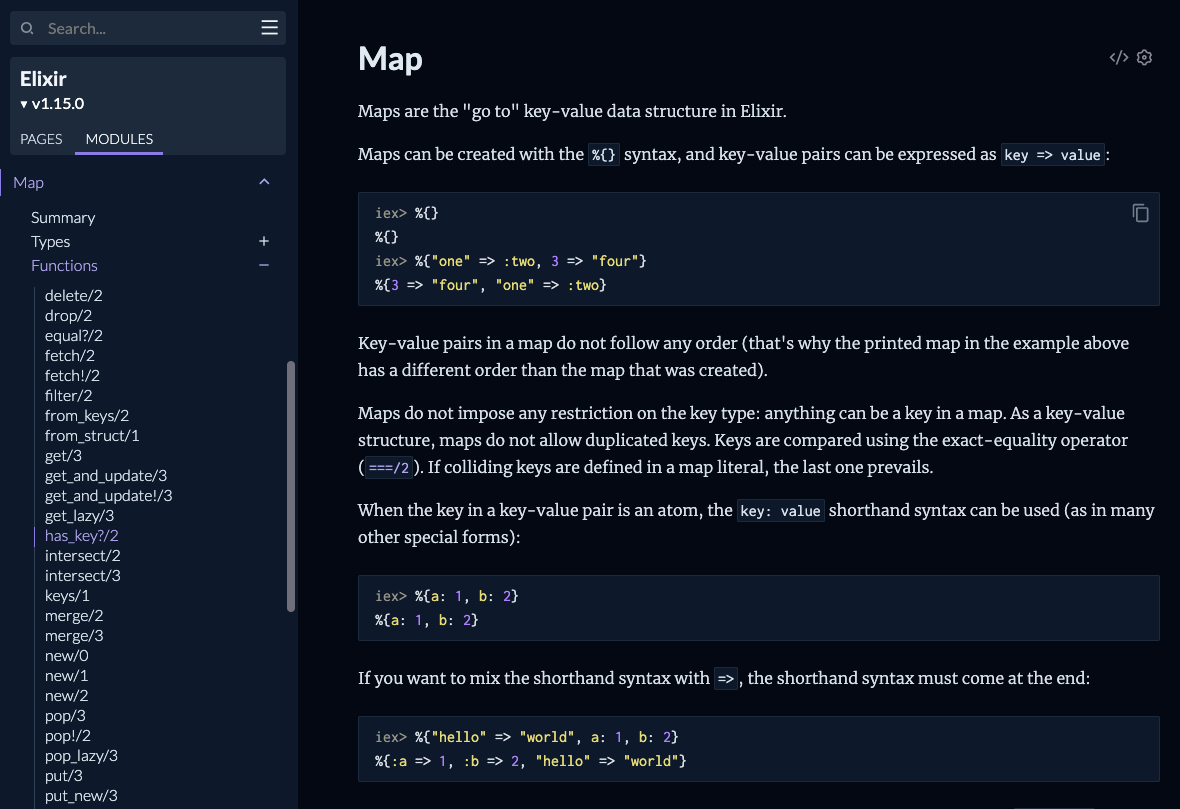Switch to the PAGES tab

[41, 139]
